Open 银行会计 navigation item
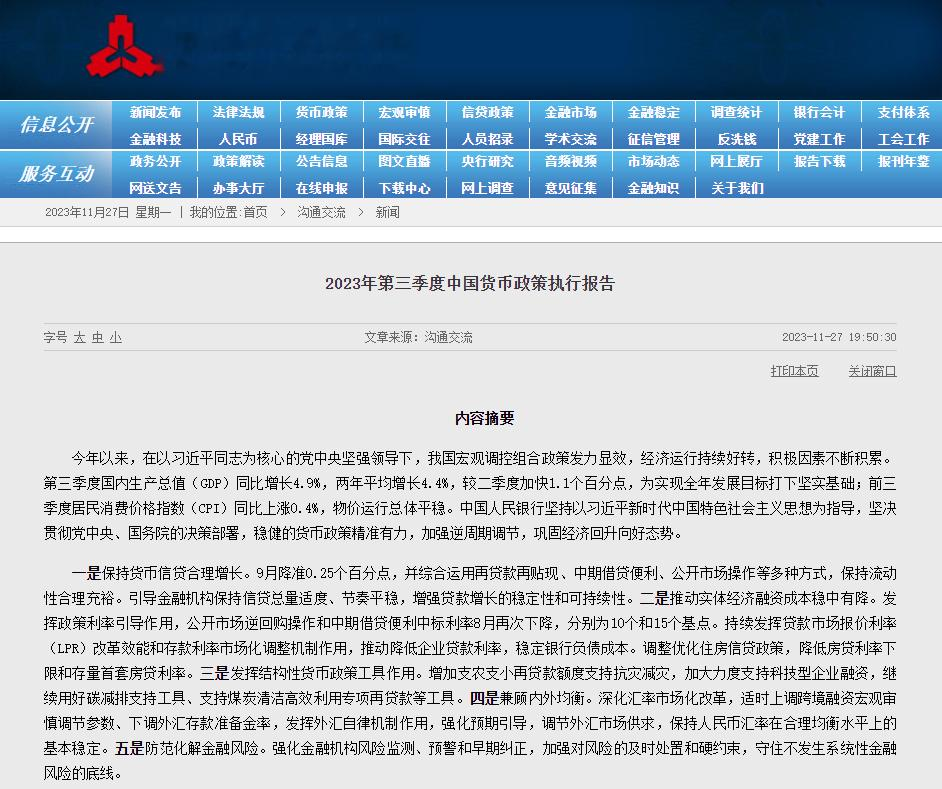 point(819,112)
